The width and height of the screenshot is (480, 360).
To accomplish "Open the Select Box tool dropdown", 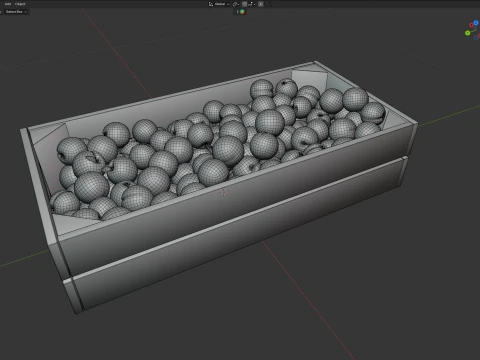I will 16,12.
